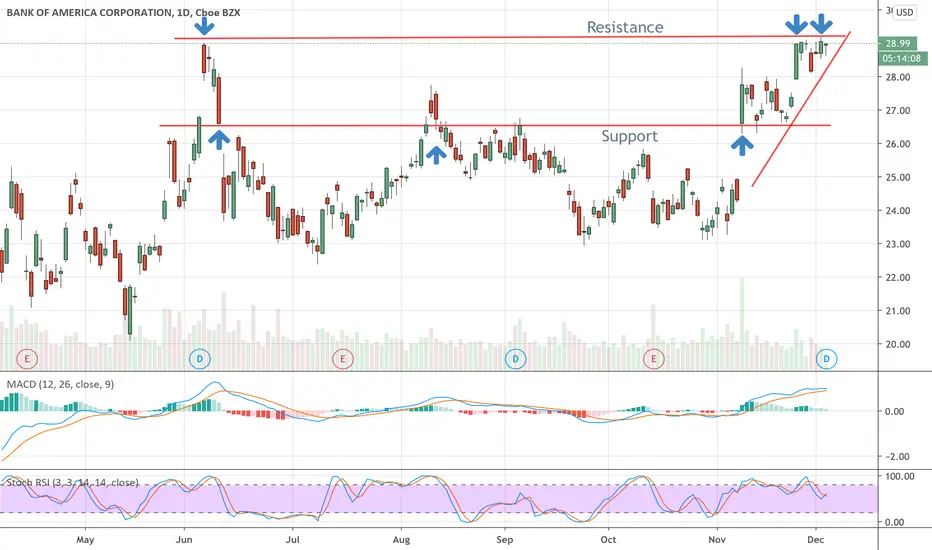Click the Oct label on time axis
The image size is (932, 550).
click(x=608, y=540)
